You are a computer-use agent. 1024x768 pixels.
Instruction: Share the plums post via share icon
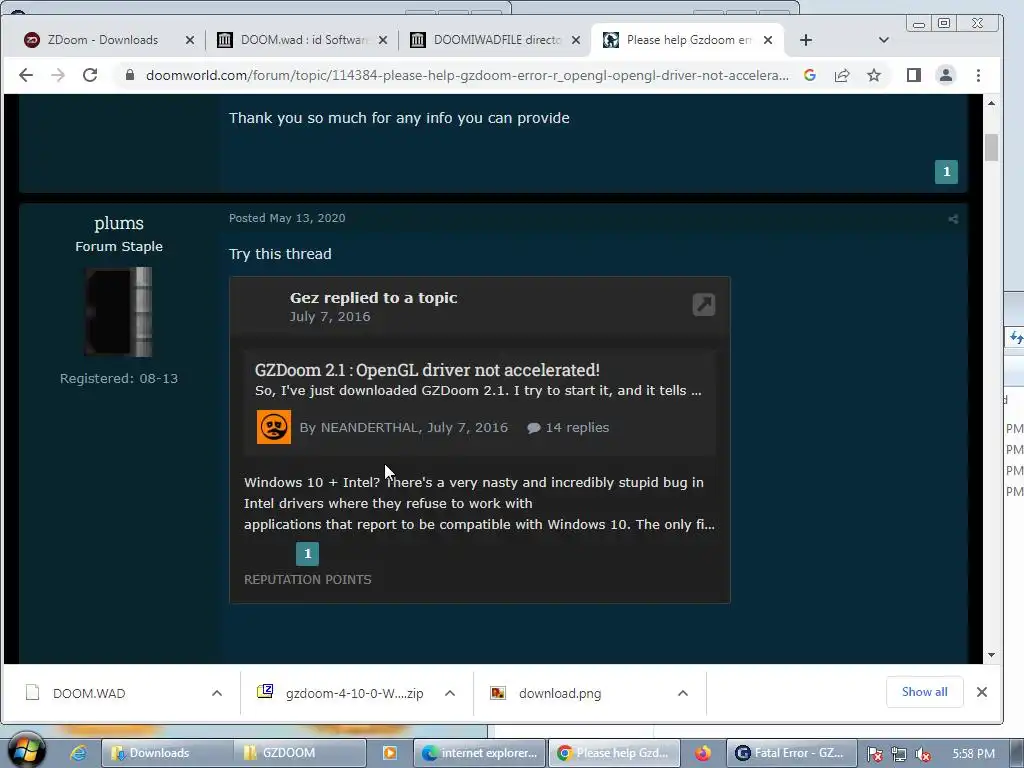[953, 219]
